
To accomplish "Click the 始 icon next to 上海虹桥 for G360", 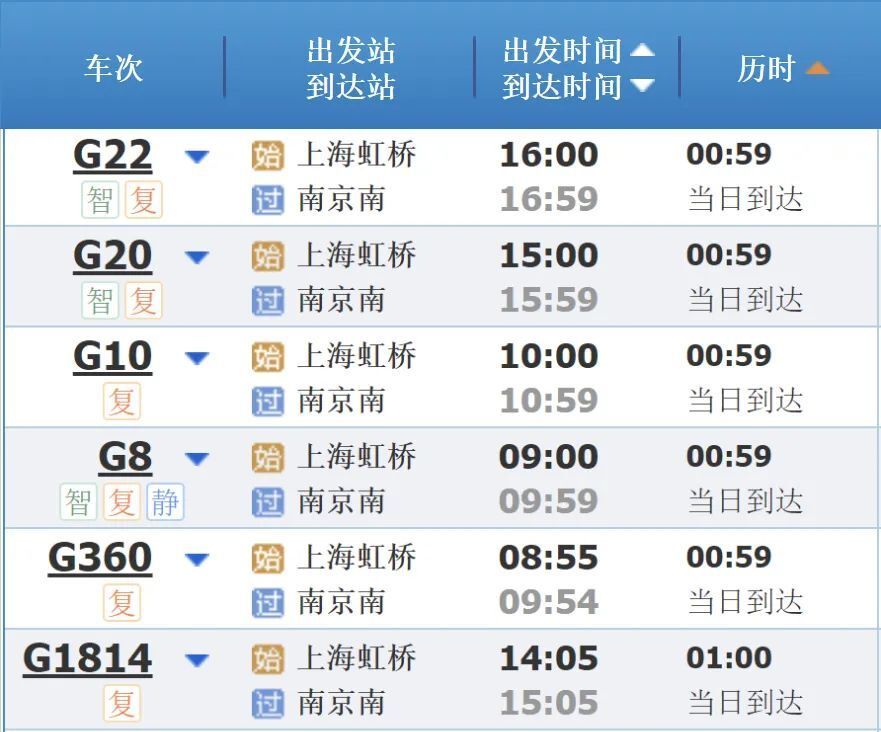I will (x=268, y=558).
